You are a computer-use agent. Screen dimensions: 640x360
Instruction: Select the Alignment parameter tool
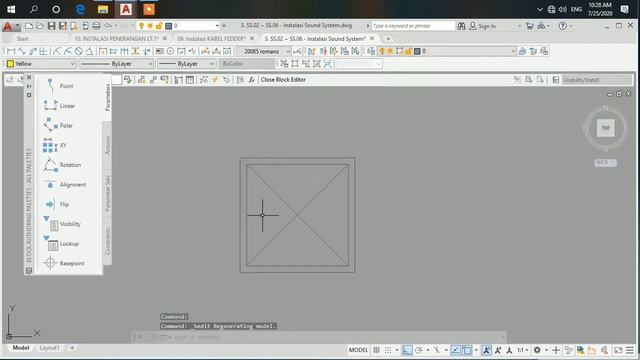tap(64, 184)
